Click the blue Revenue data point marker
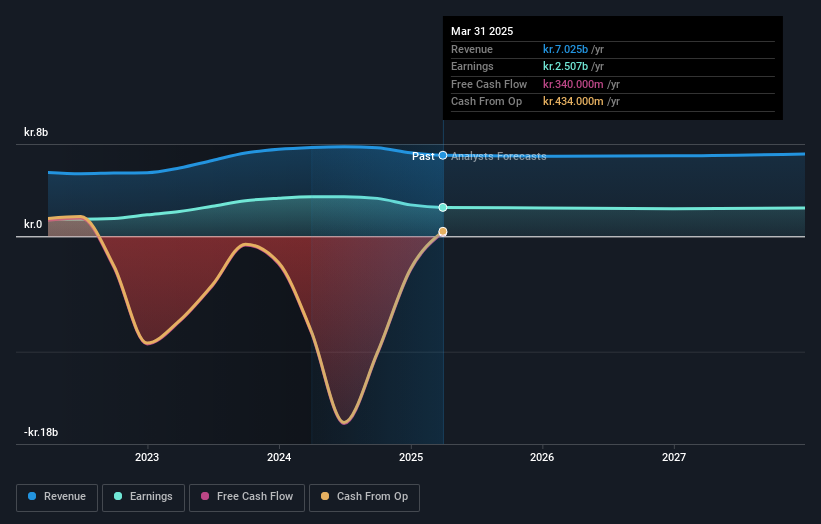 pyautogui.click(x=443, y=155)
